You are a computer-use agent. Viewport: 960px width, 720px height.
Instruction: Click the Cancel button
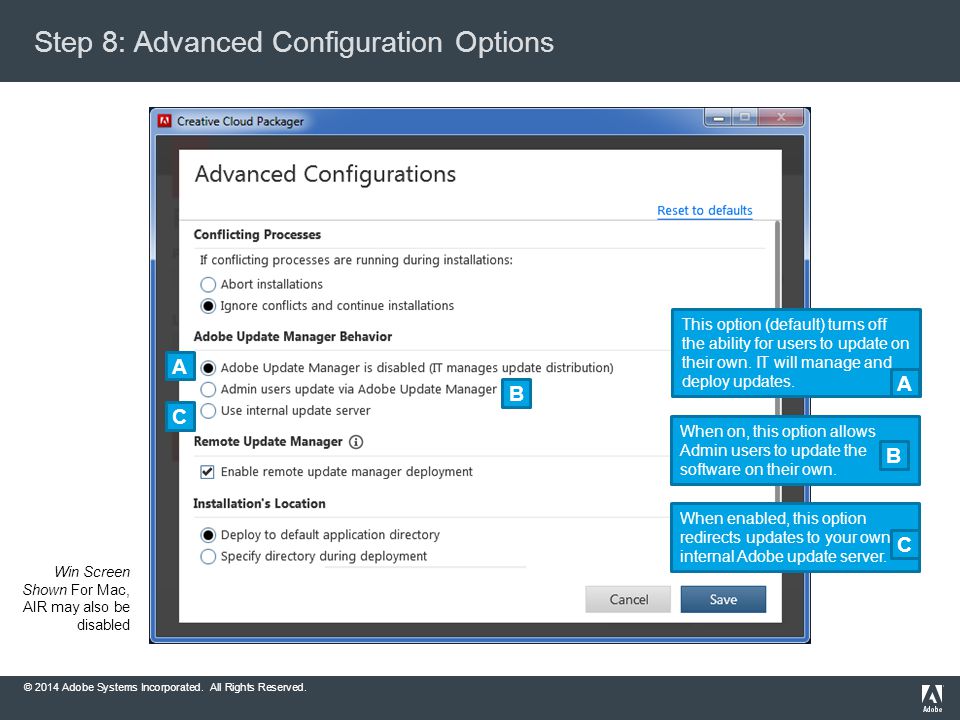628,599
